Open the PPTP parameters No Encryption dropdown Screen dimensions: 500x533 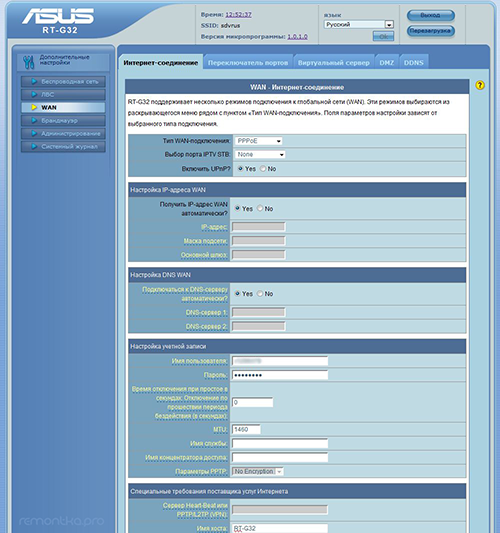258,471
